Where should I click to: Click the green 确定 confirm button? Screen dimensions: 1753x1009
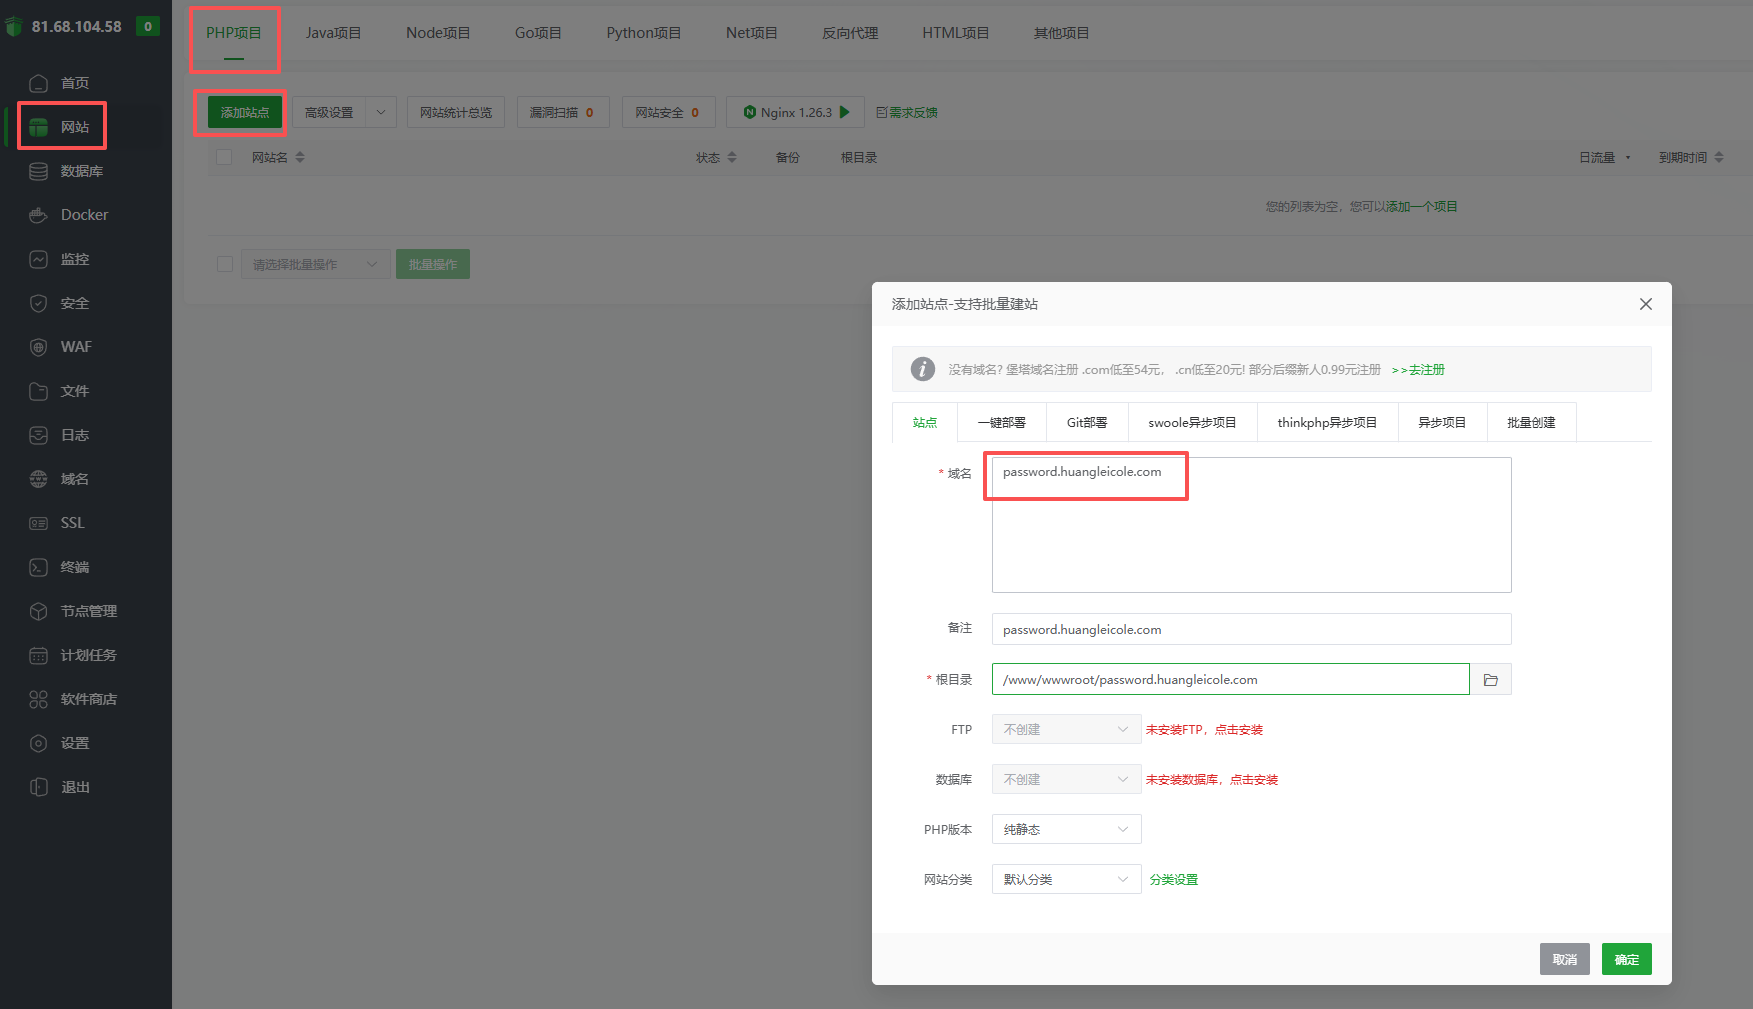[x=1626, y=959]
